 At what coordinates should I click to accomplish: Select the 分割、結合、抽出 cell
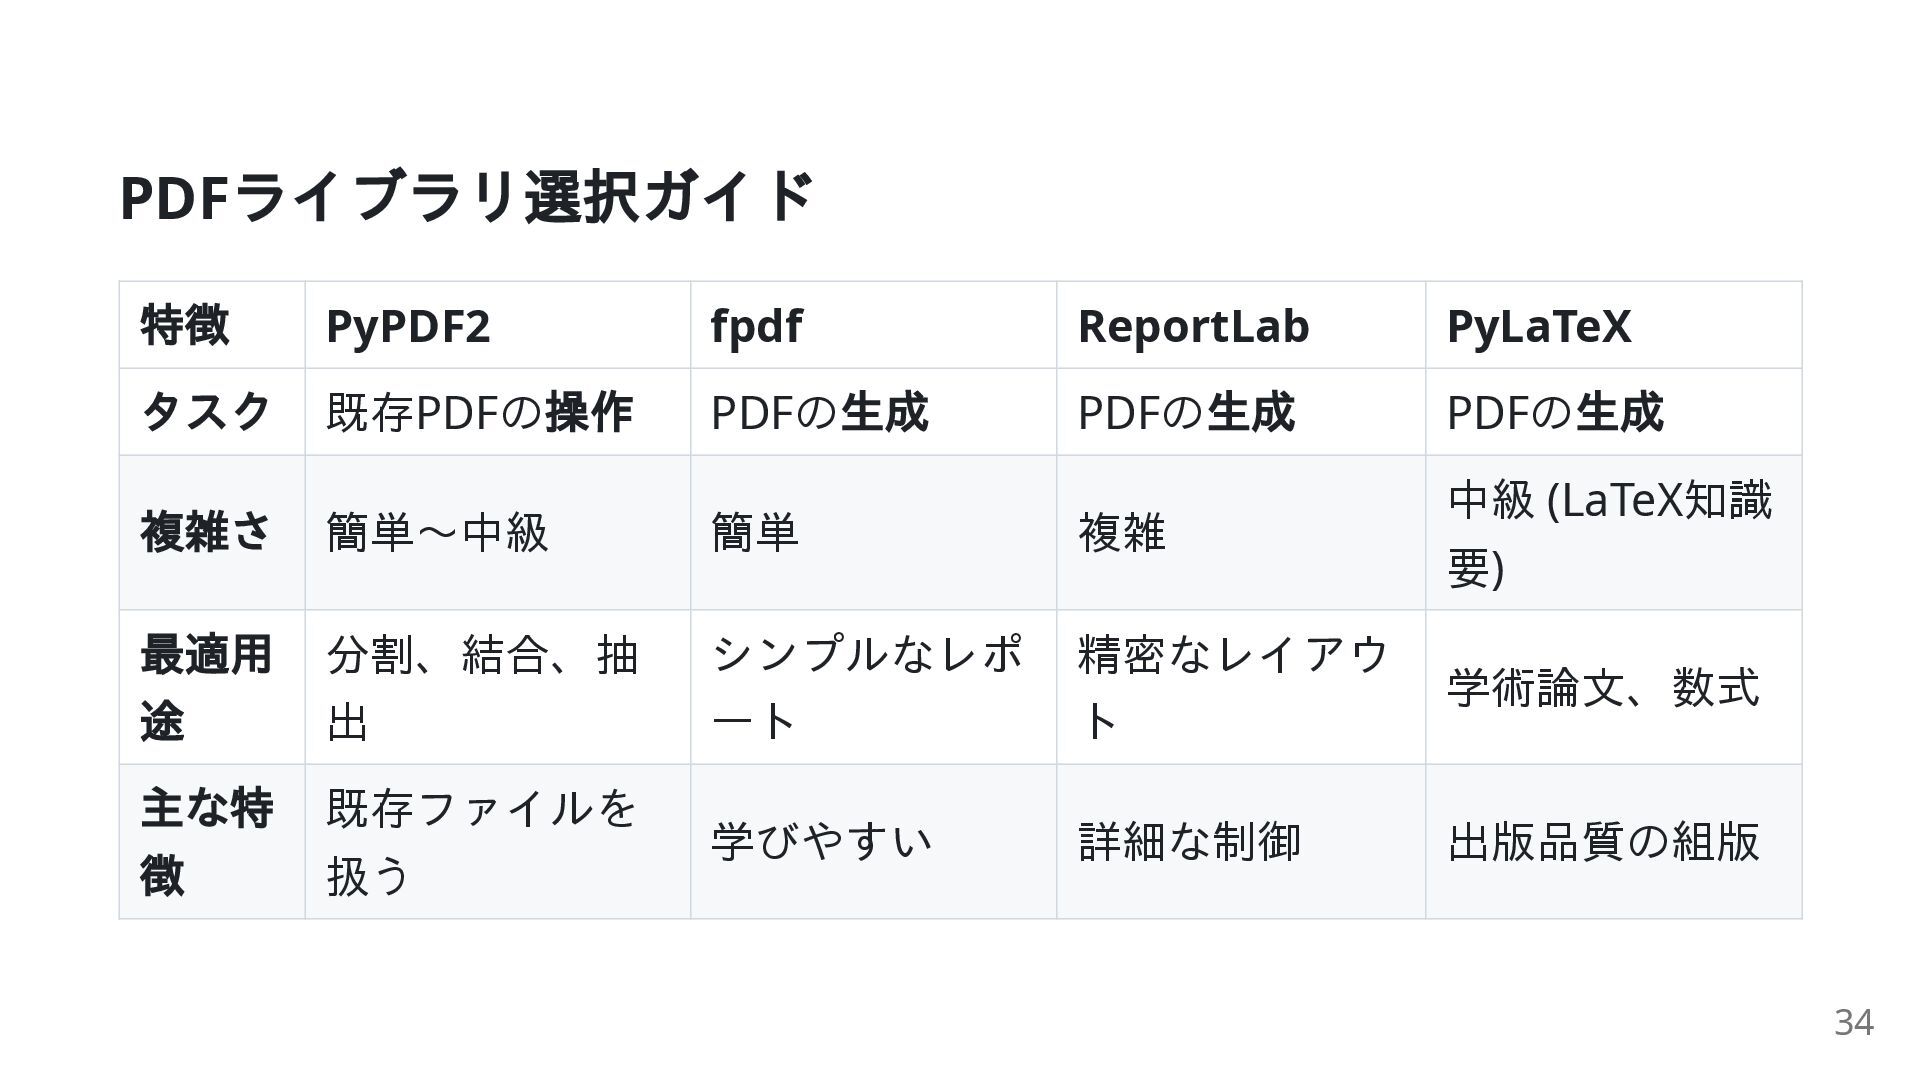click(x=482, y=687)
